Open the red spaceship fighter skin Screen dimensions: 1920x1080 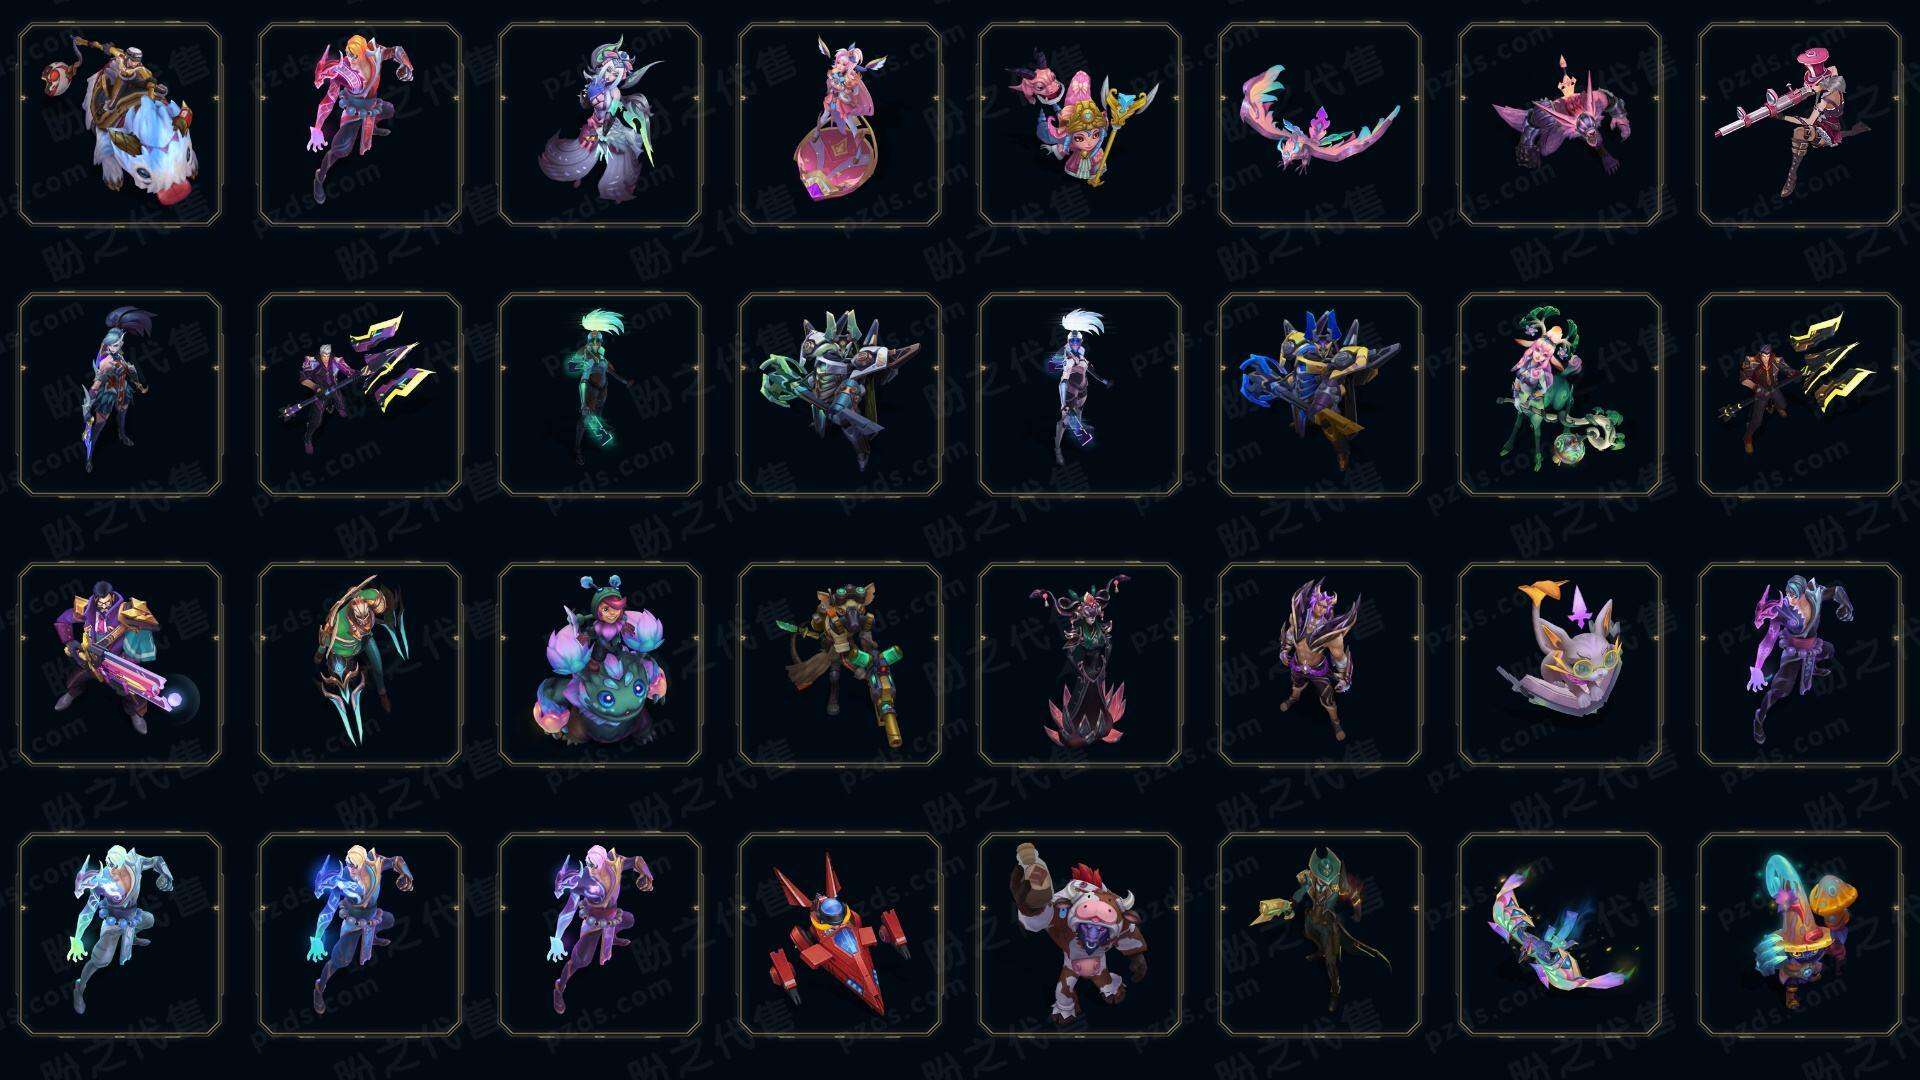[x=840, y=934]
